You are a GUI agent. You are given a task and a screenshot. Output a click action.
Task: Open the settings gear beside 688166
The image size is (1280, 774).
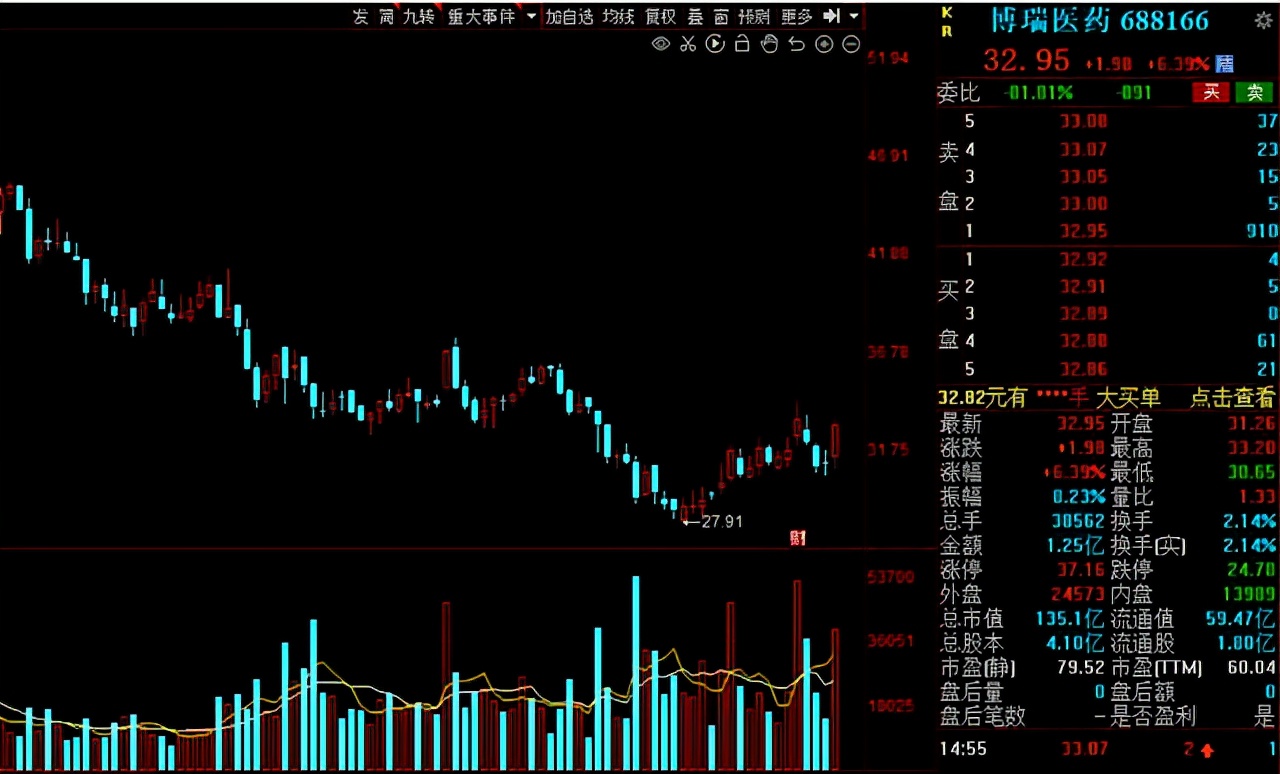click(x=1264, y=20)
